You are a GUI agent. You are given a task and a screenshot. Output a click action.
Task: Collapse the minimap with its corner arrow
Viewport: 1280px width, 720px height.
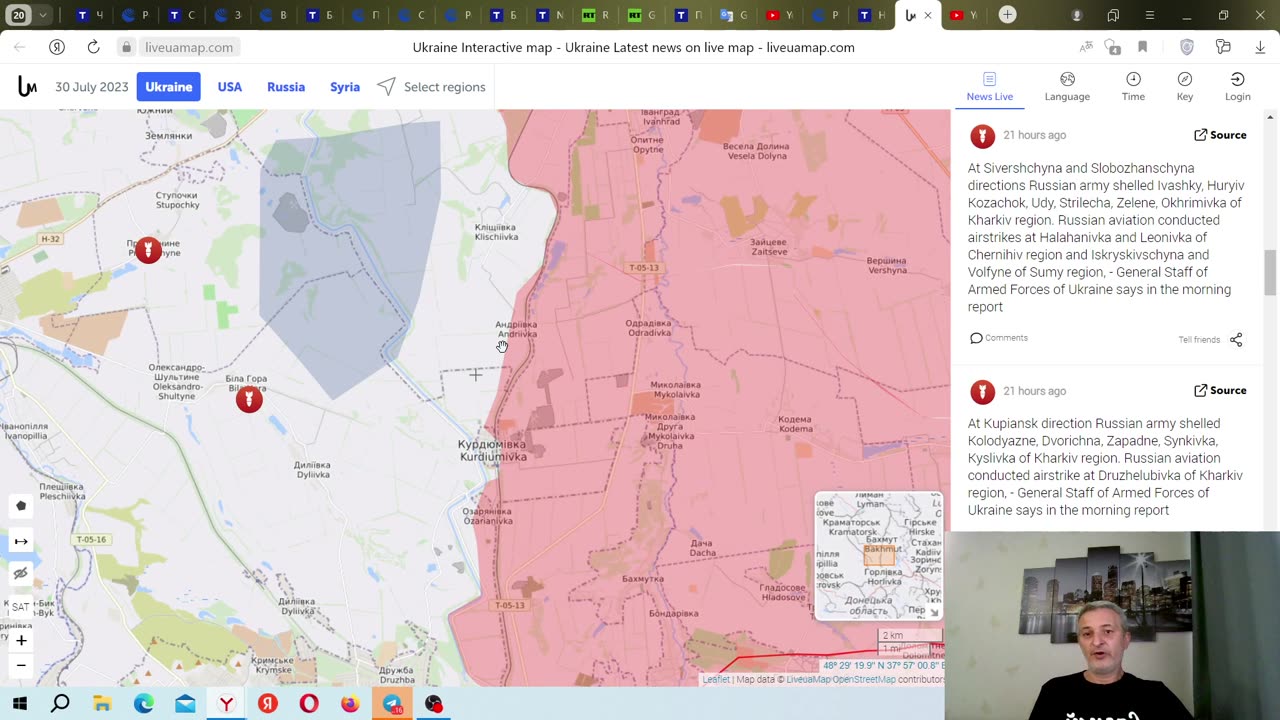[934, 612]
